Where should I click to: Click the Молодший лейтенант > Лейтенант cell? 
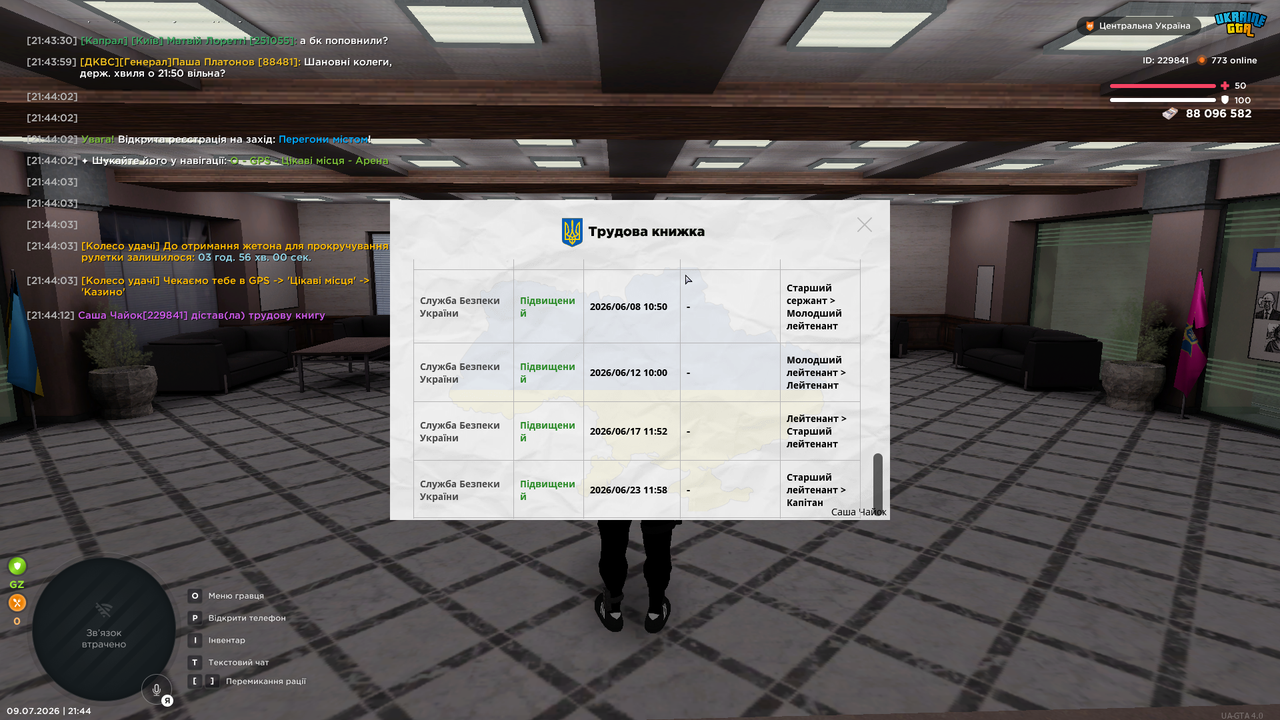click(820, 373)
